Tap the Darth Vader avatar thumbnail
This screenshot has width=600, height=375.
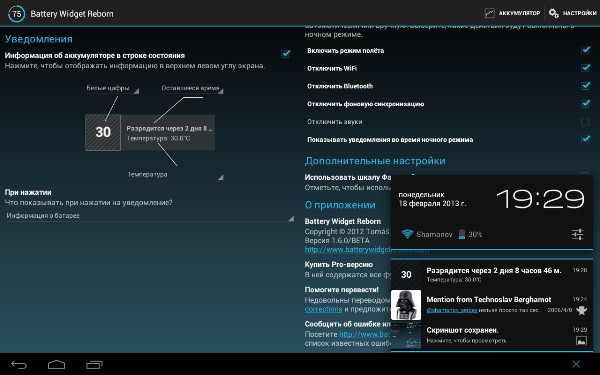click(x=406, y=305)
